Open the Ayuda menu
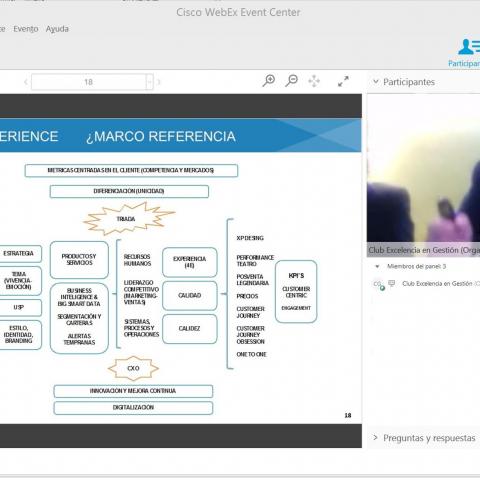The width and height of the screenshot is (480, 480). [x=57, y=29]
